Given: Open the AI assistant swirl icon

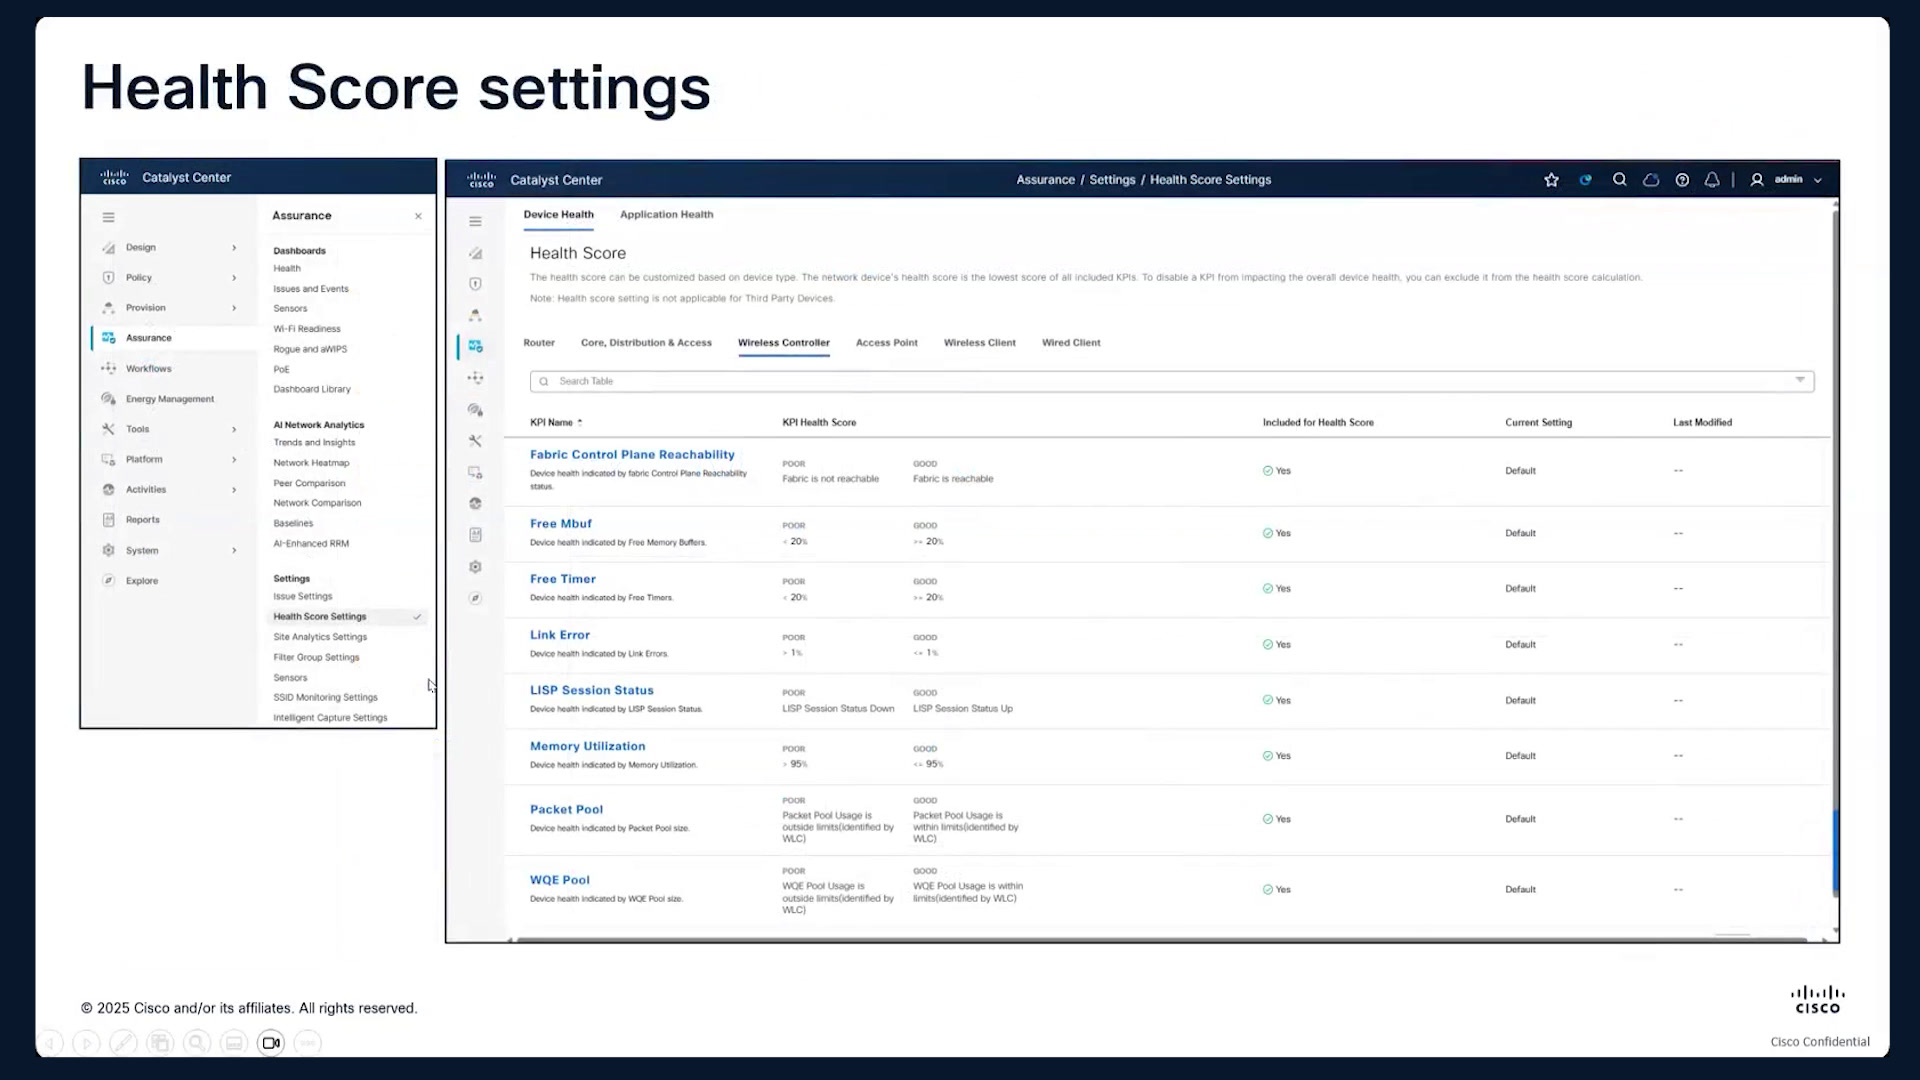Looking at the screenshot, I should (x=1585, y=180).
